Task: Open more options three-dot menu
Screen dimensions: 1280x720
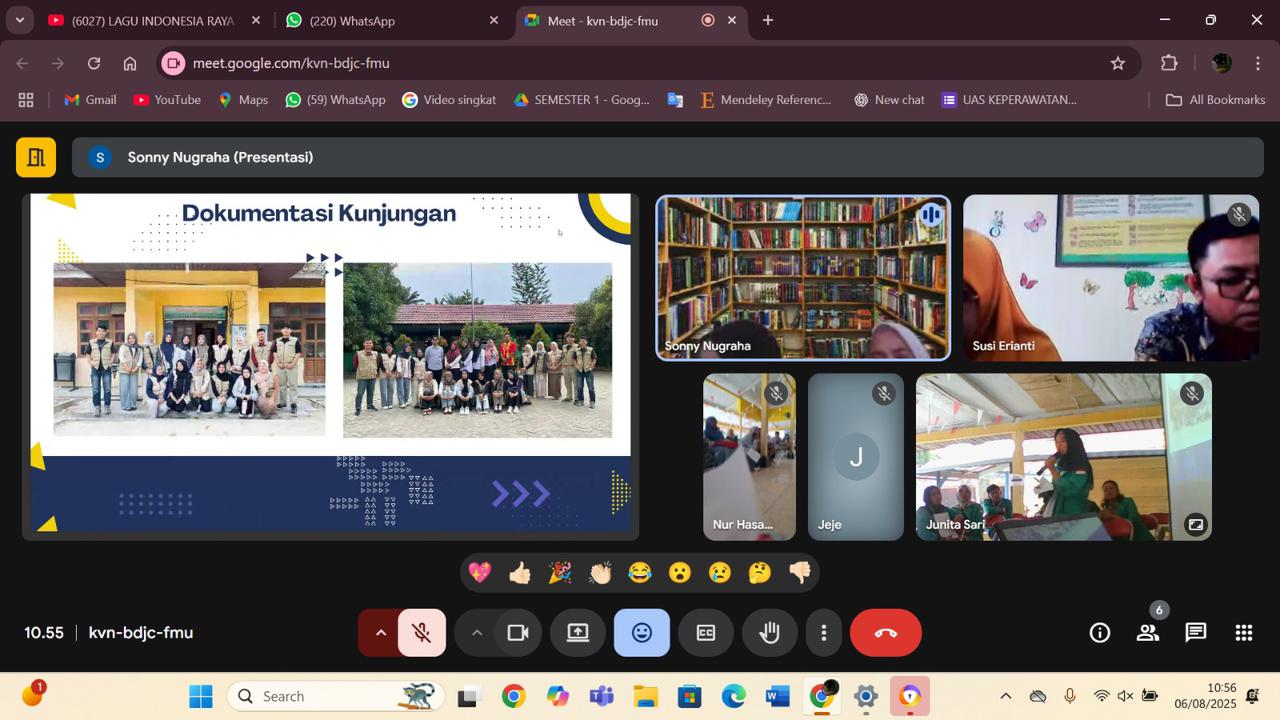Action: (x=823, y=633)
